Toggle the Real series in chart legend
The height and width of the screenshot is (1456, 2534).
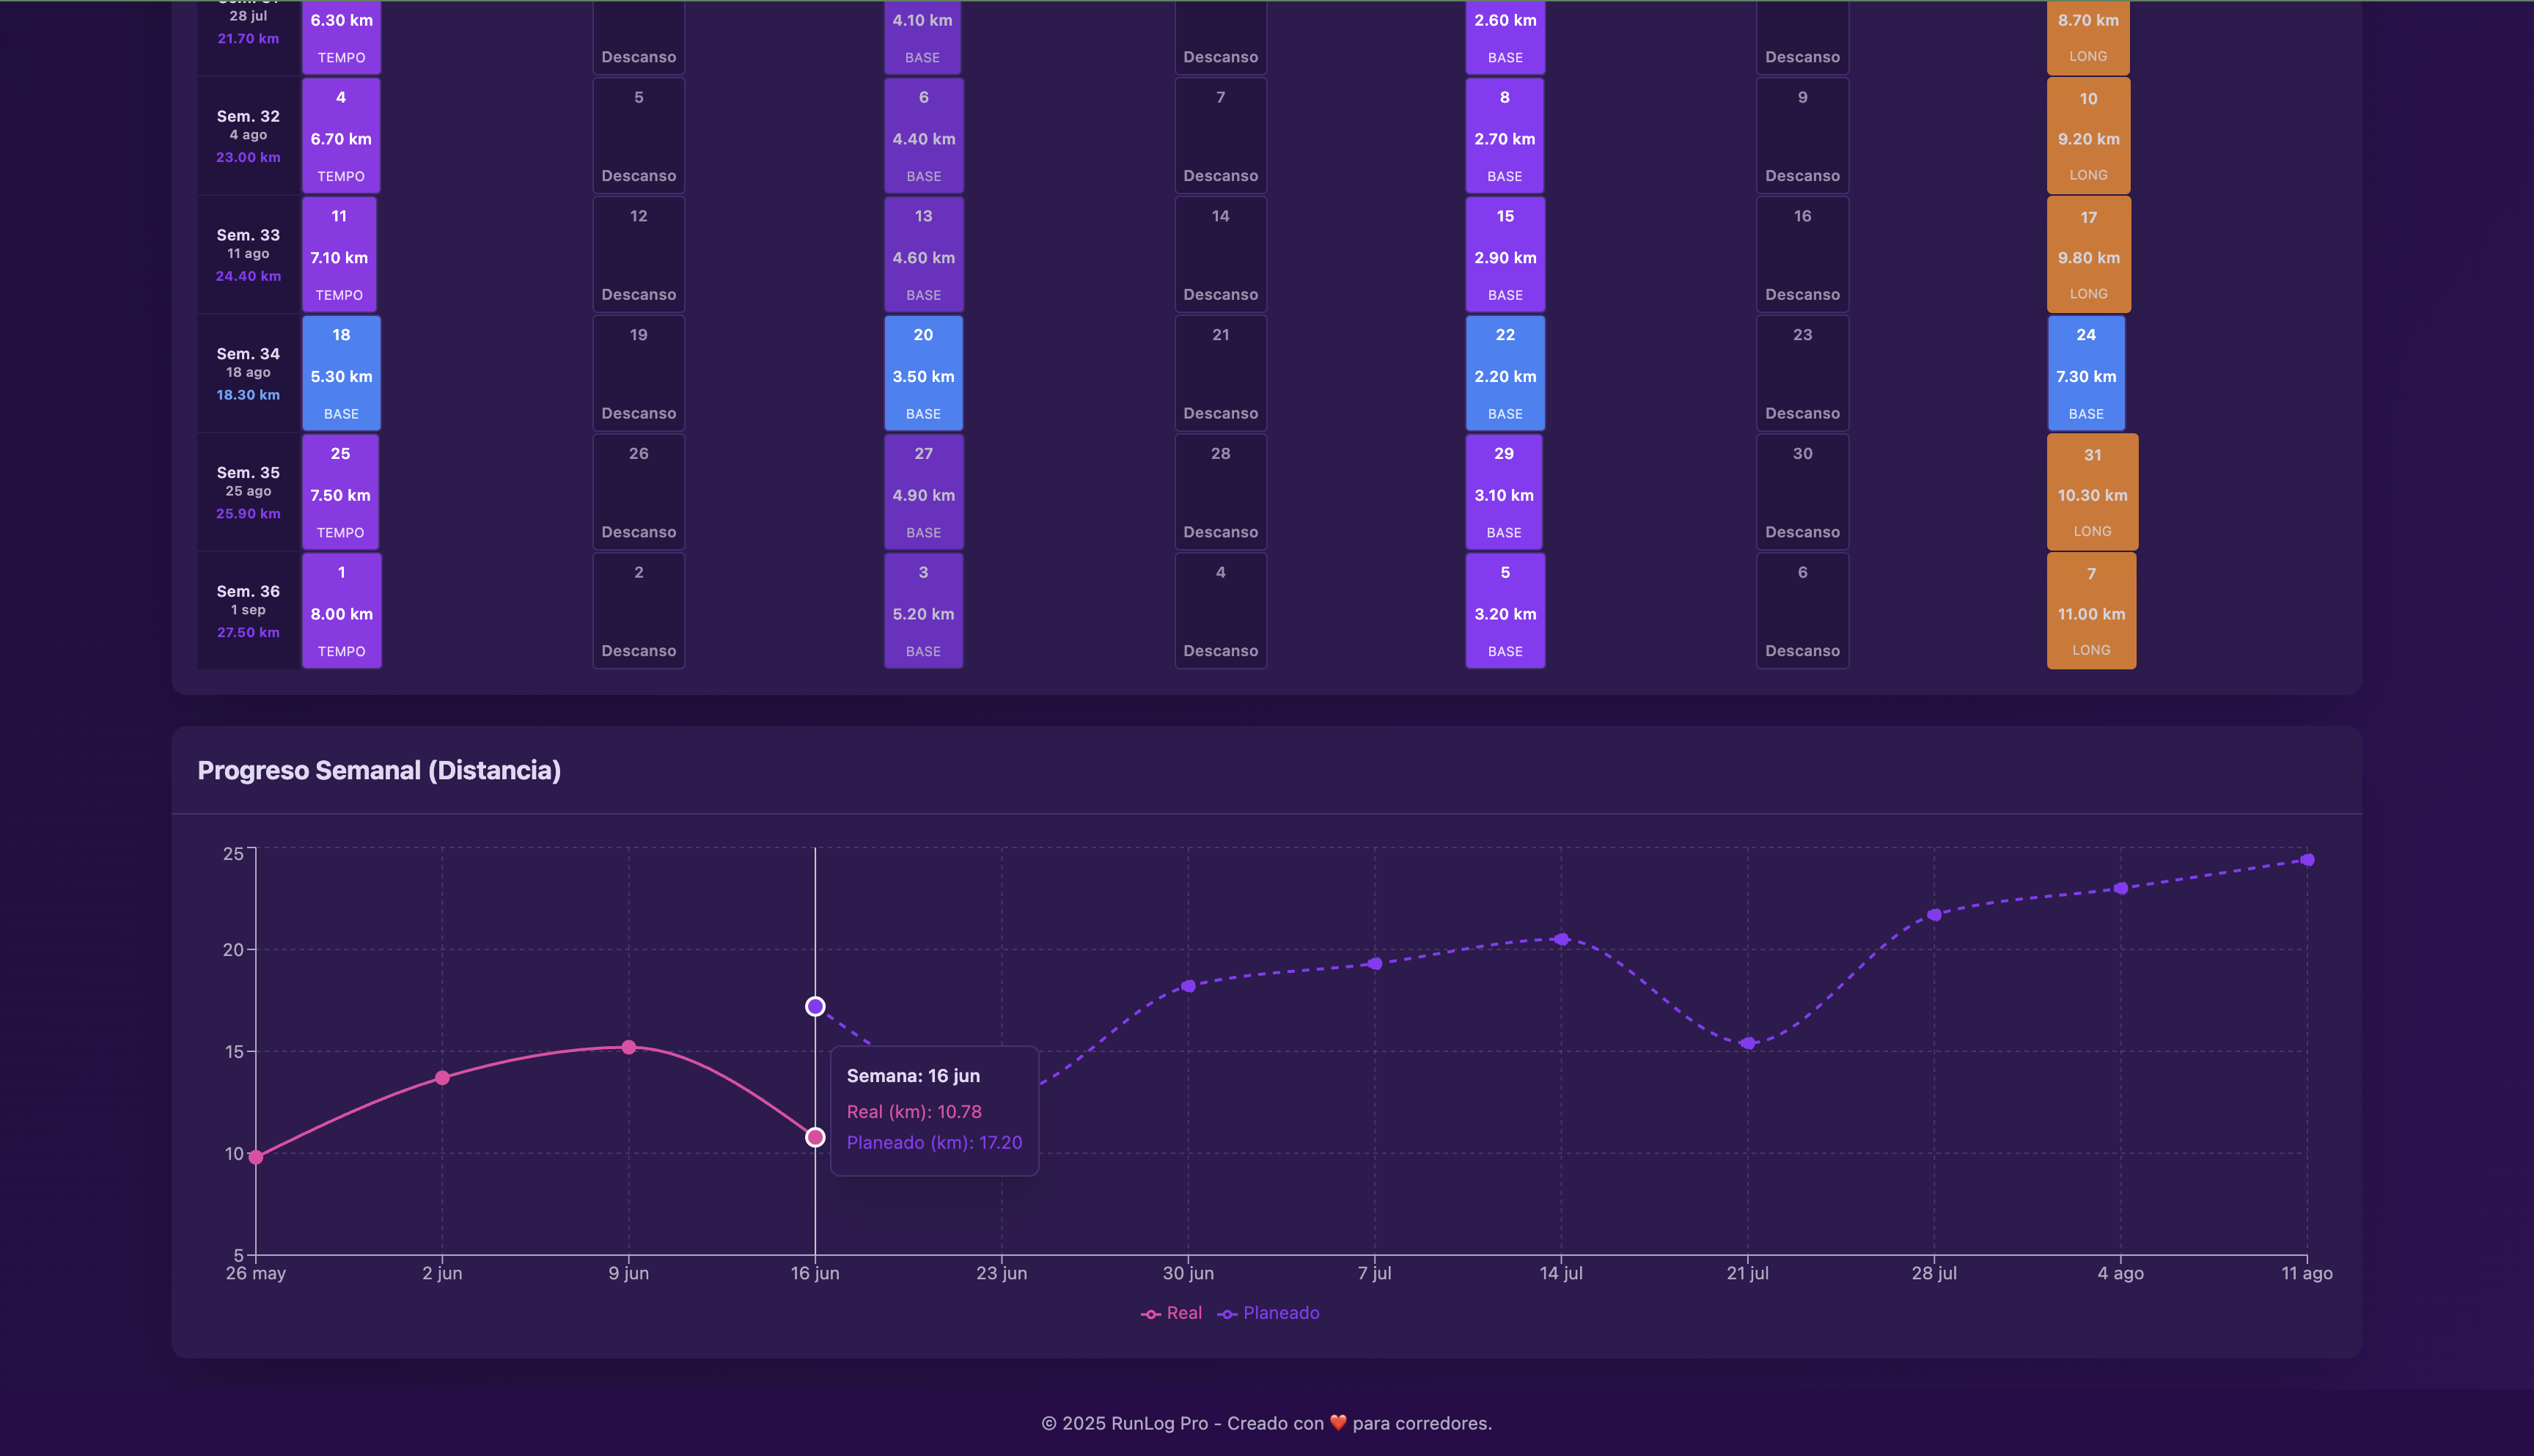click(1171, 1313)
